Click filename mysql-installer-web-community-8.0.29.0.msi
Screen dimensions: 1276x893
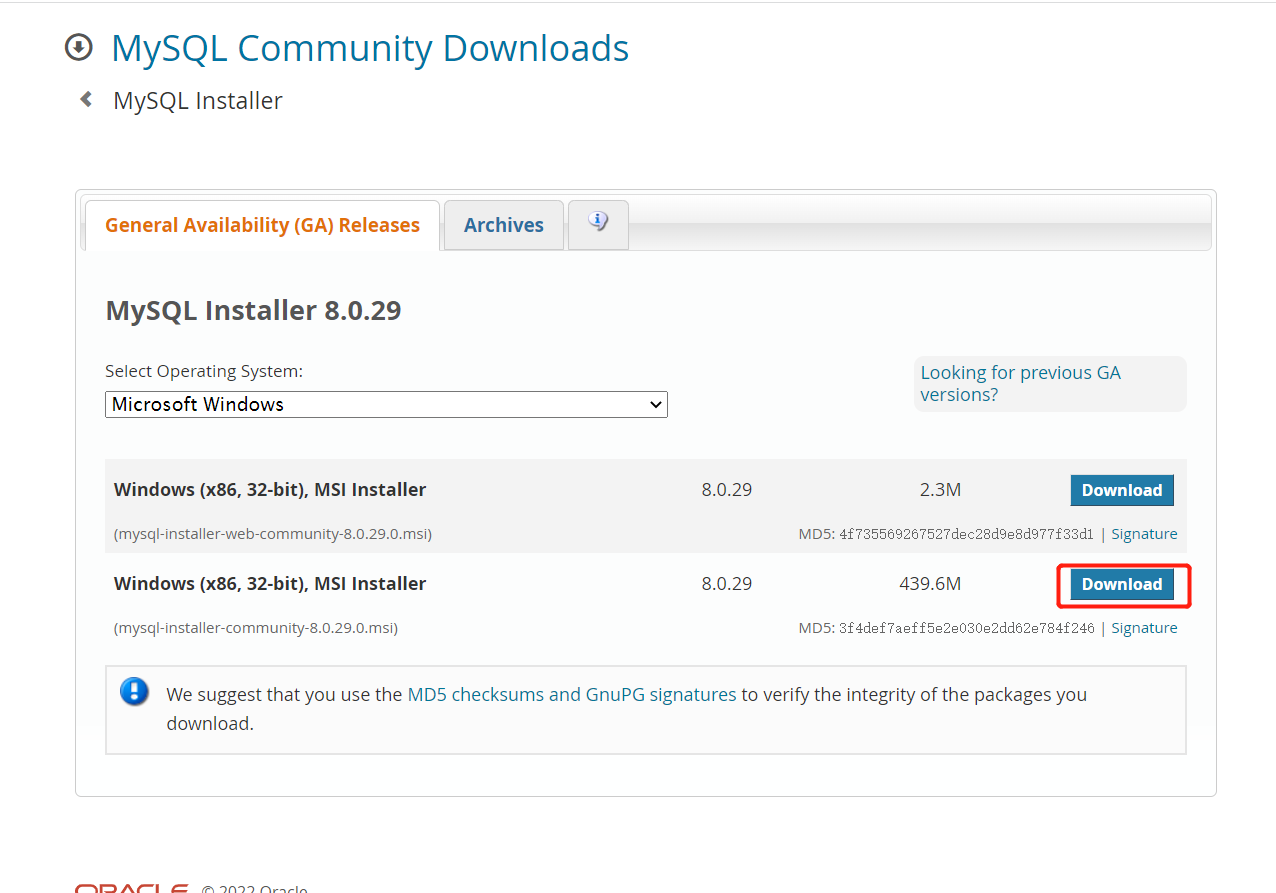[273, 534]
